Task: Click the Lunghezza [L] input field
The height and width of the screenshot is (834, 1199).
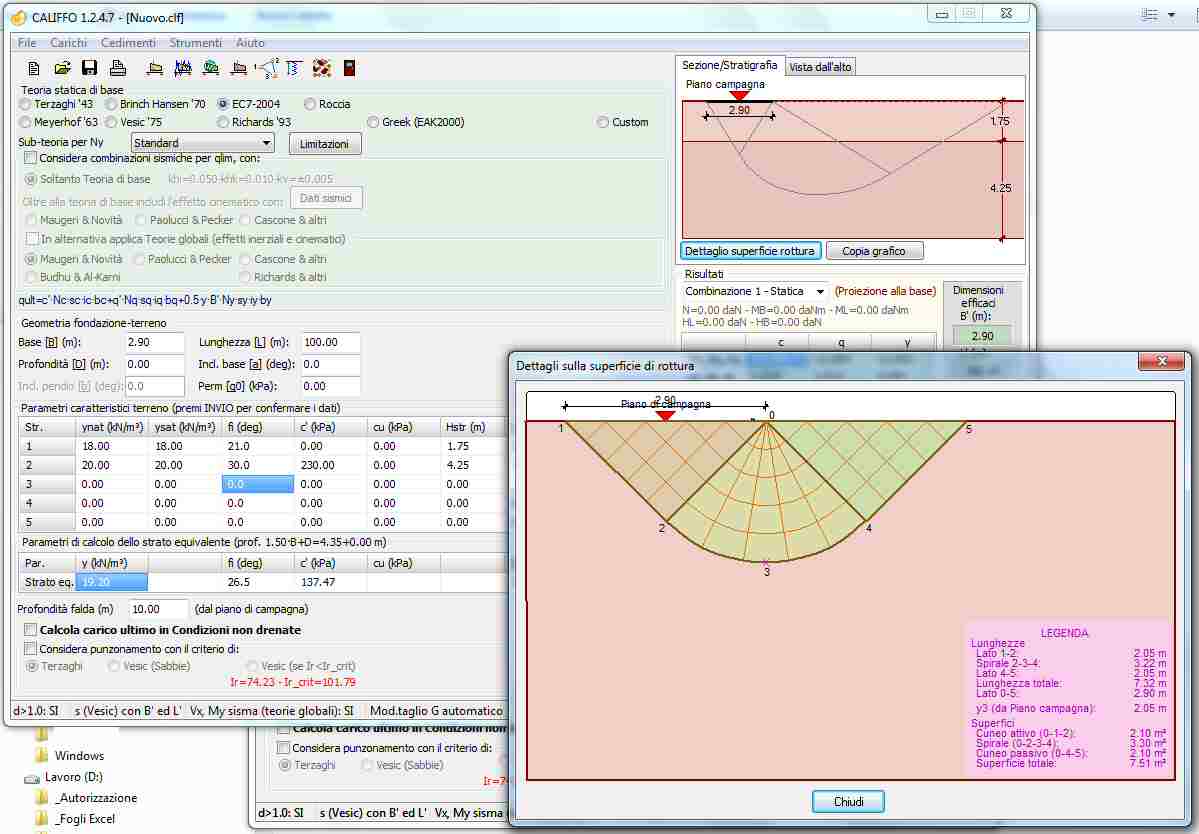Action: pyautogui.click(x=330, y=342)
